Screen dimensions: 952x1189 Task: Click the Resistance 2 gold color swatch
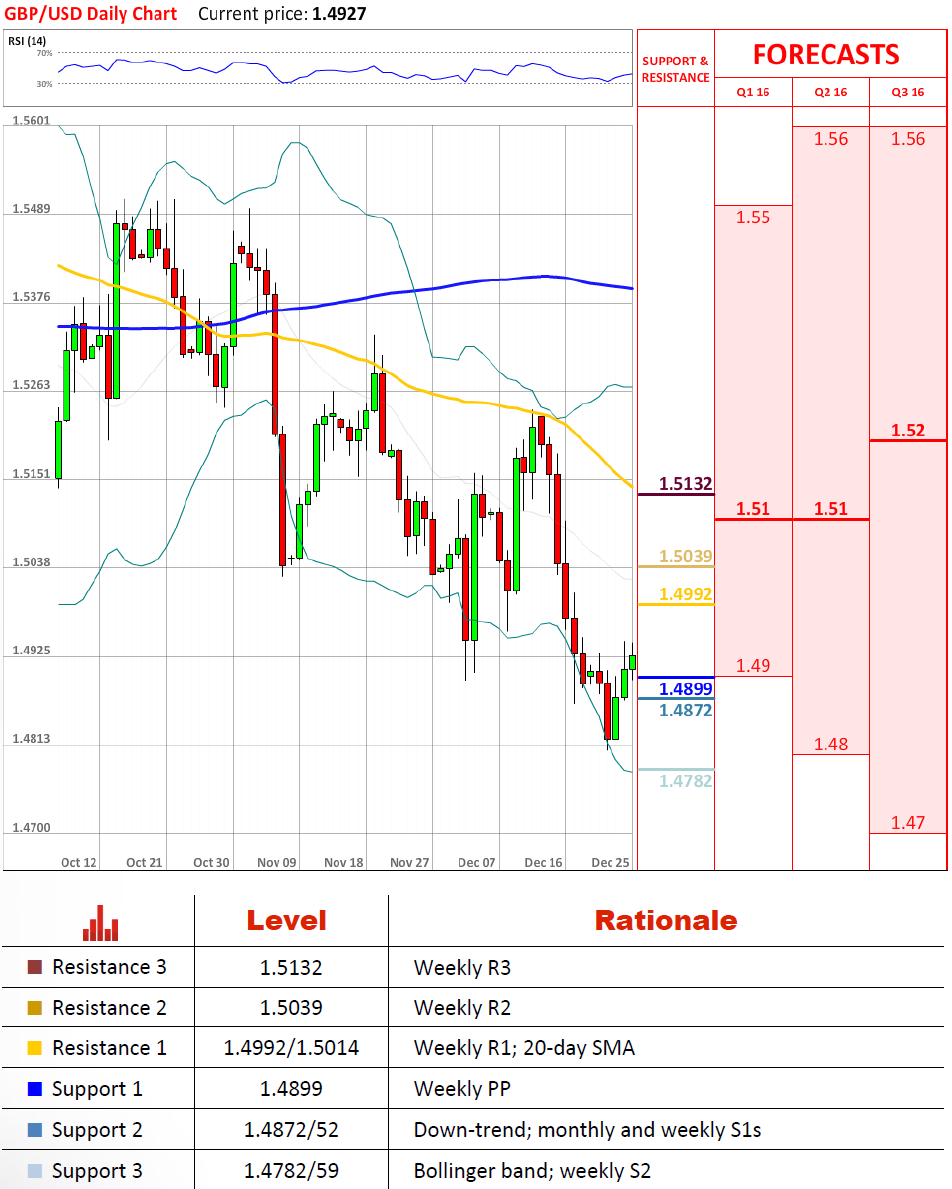point(34,1008)
